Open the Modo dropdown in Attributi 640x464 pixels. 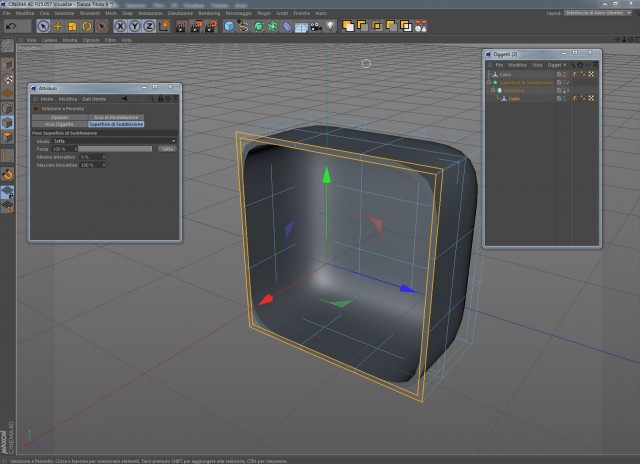[115, 141]
